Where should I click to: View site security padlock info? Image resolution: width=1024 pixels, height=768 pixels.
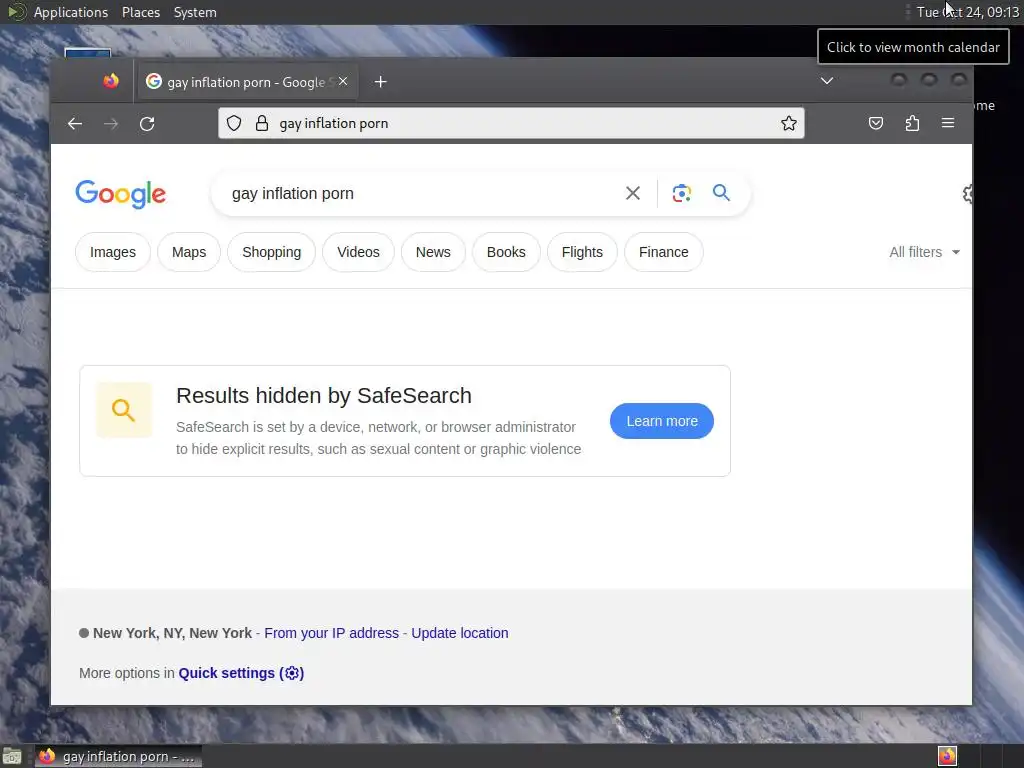click(x=262, y=123)
